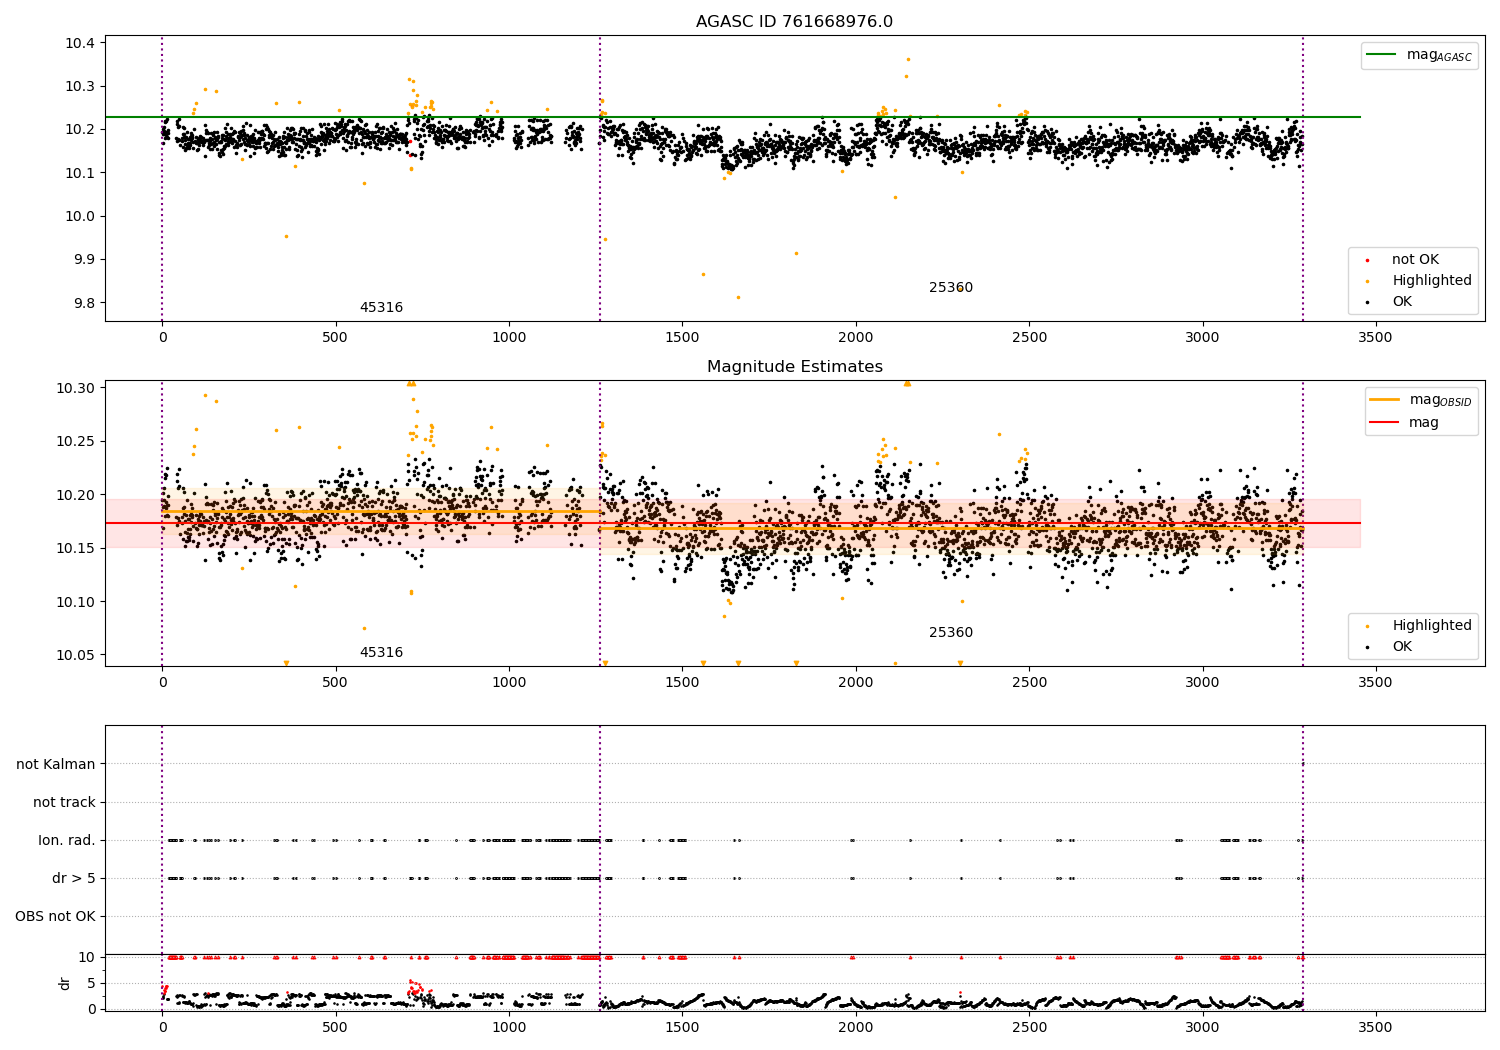Click the title 'AGASC ID 761668976.0'
This screenshot has height=1050, width=1500.
coord(794,22)
